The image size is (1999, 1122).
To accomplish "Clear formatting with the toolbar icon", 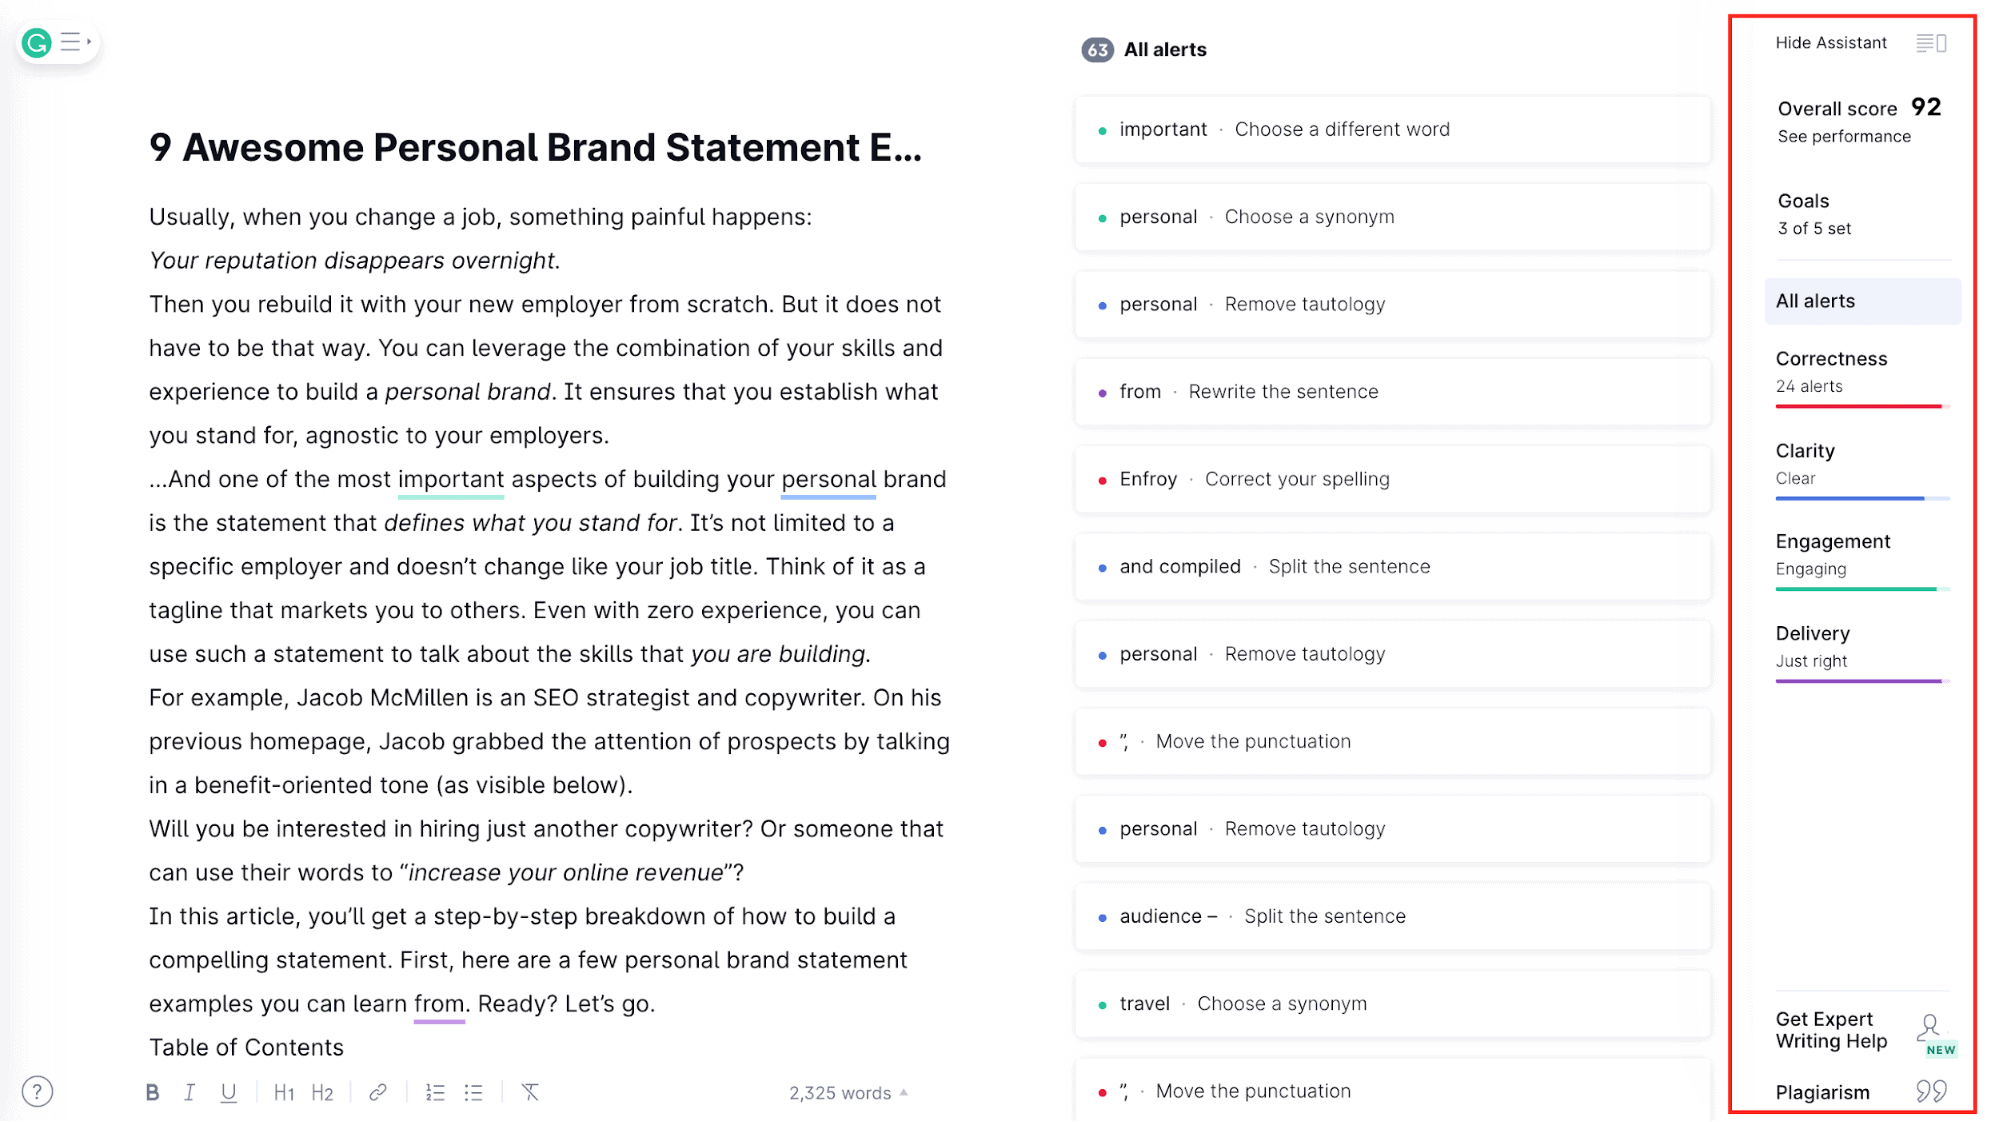I will [x=531, y=1092].
